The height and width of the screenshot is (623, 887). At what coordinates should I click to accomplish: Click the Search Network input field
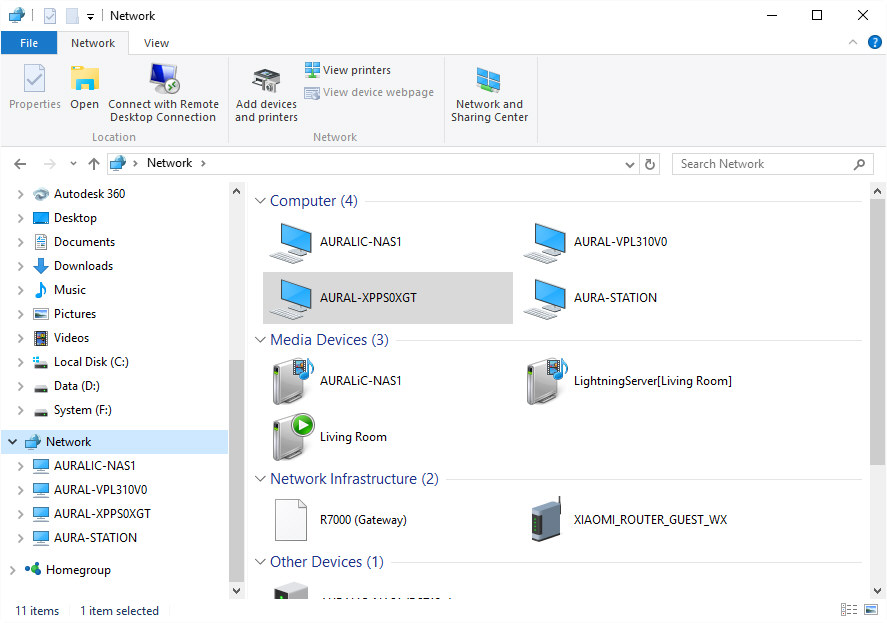[x=772, y=164]
